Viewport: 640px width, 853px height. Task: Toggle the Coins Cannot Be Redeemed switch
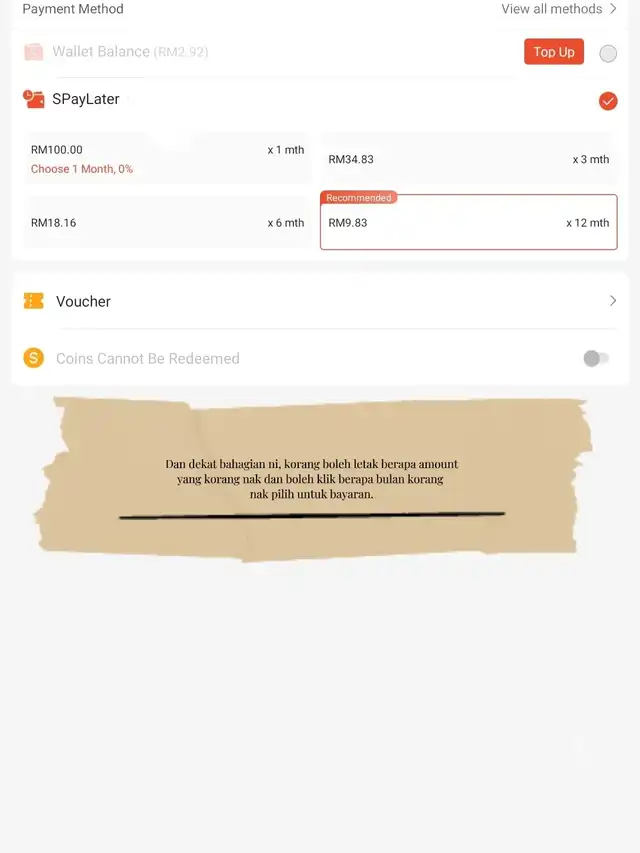pos(596,358)
